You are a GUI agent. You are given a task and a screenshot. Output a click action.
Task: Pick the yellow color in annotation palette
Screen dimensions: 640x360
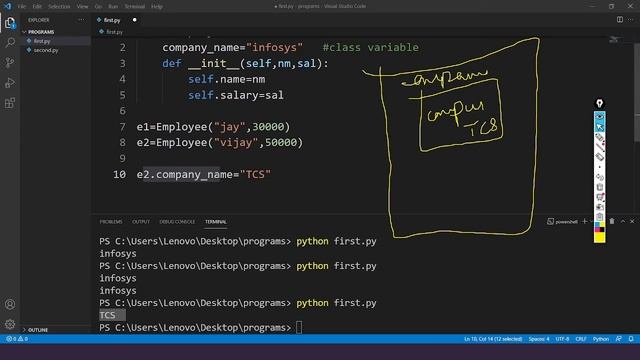point(602,225)
